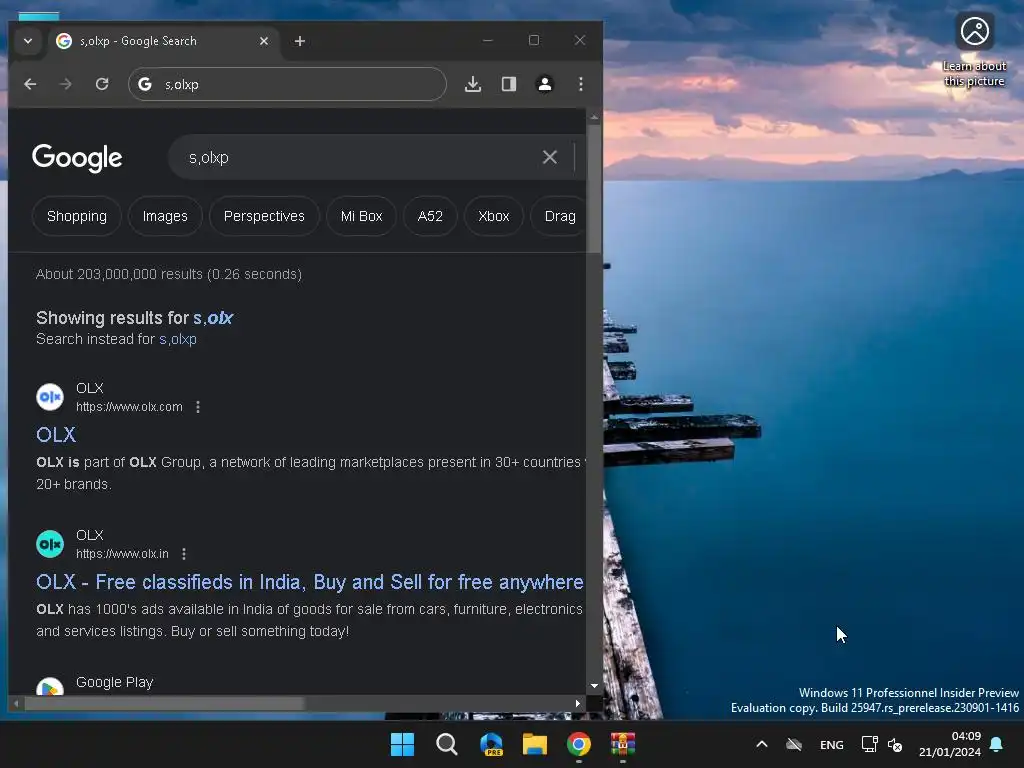Viewport: 1024px width, 768px height.
Task: Click the scroll left arrow
Action: coord(16,703)
